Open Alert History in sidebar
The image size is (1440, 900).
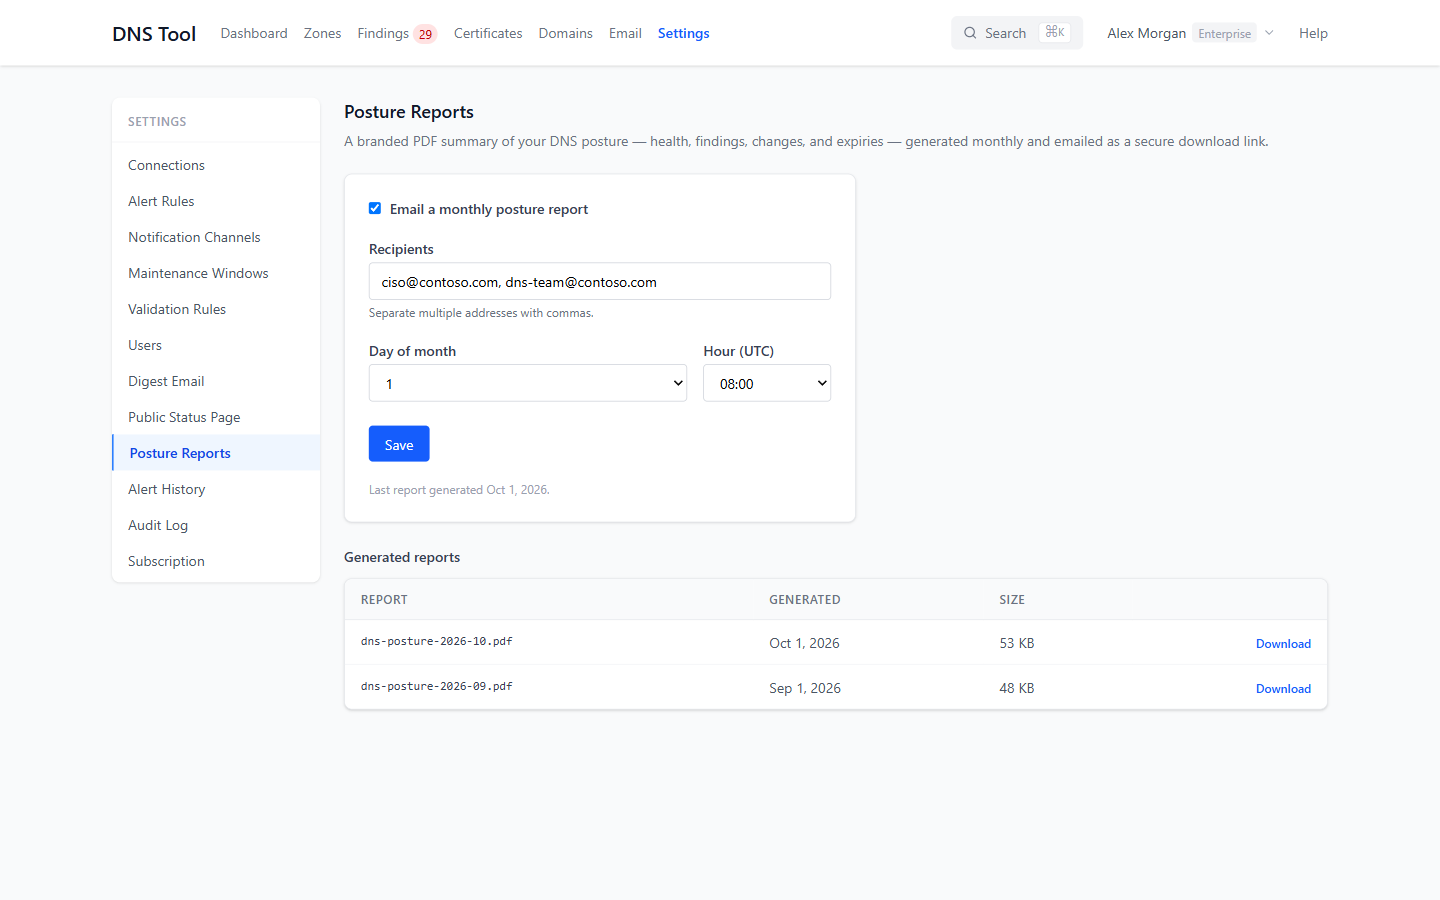216,489
